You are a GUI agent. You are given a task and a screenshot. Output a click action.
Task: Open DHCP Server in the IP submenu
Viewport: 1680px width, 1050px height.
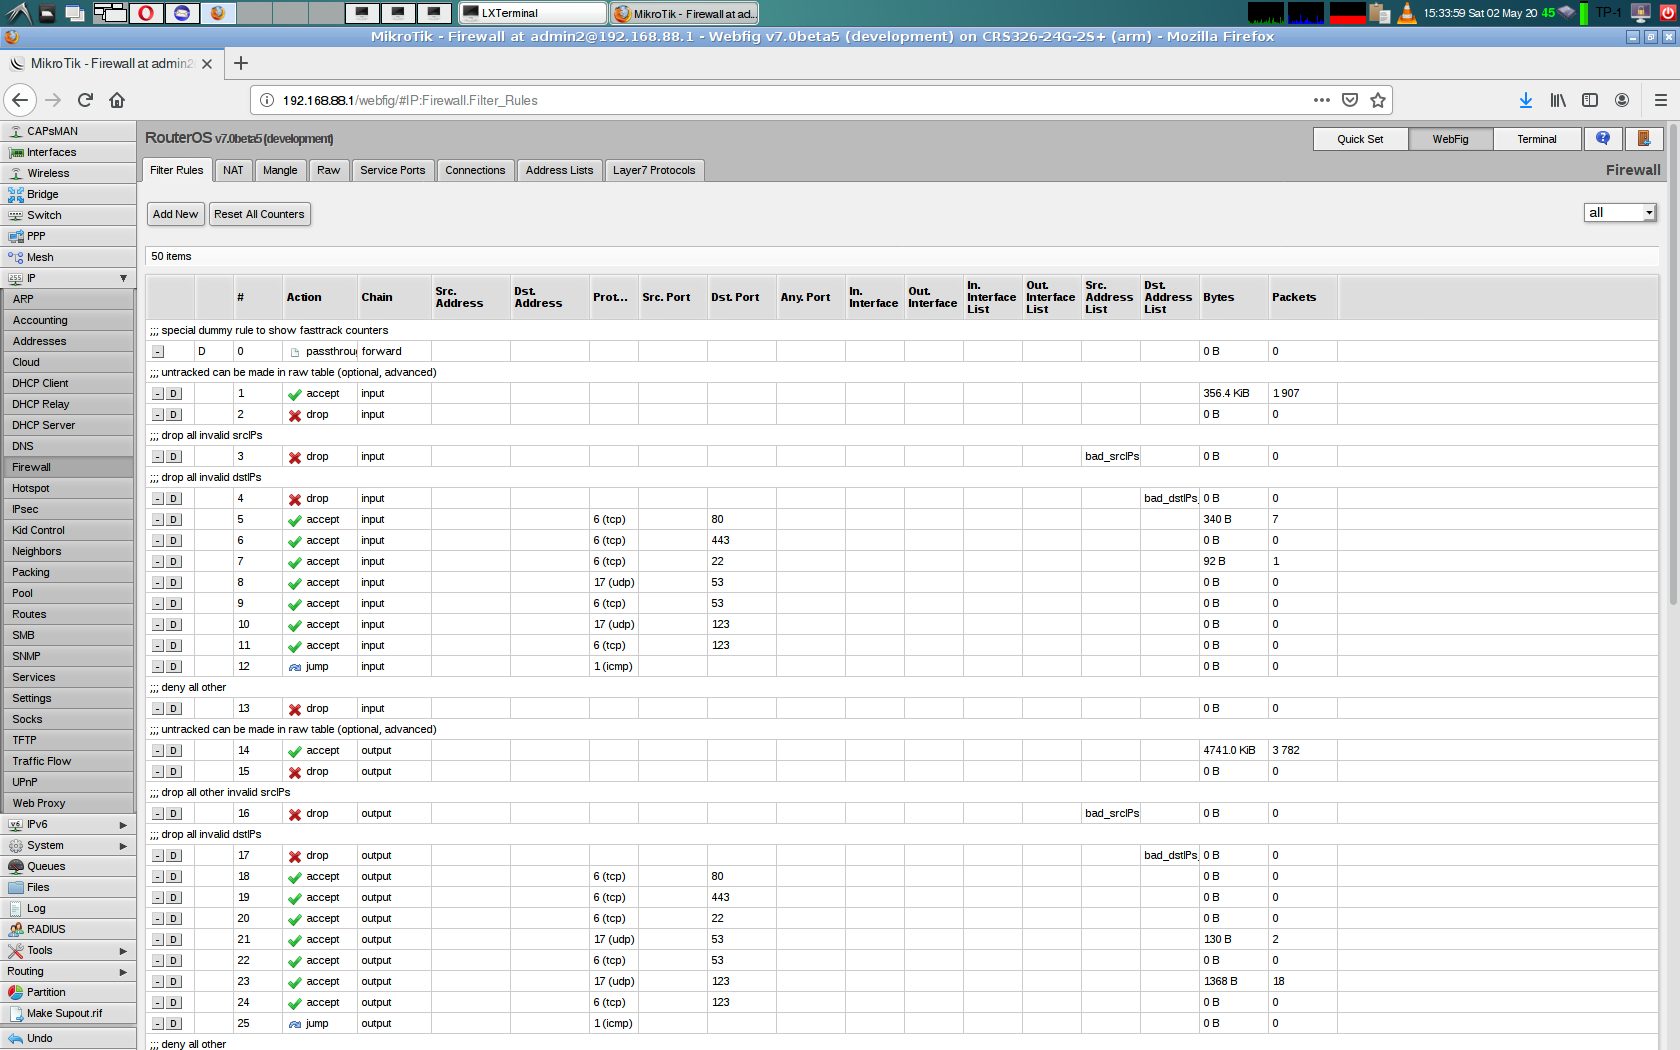(x=70, y=425)
